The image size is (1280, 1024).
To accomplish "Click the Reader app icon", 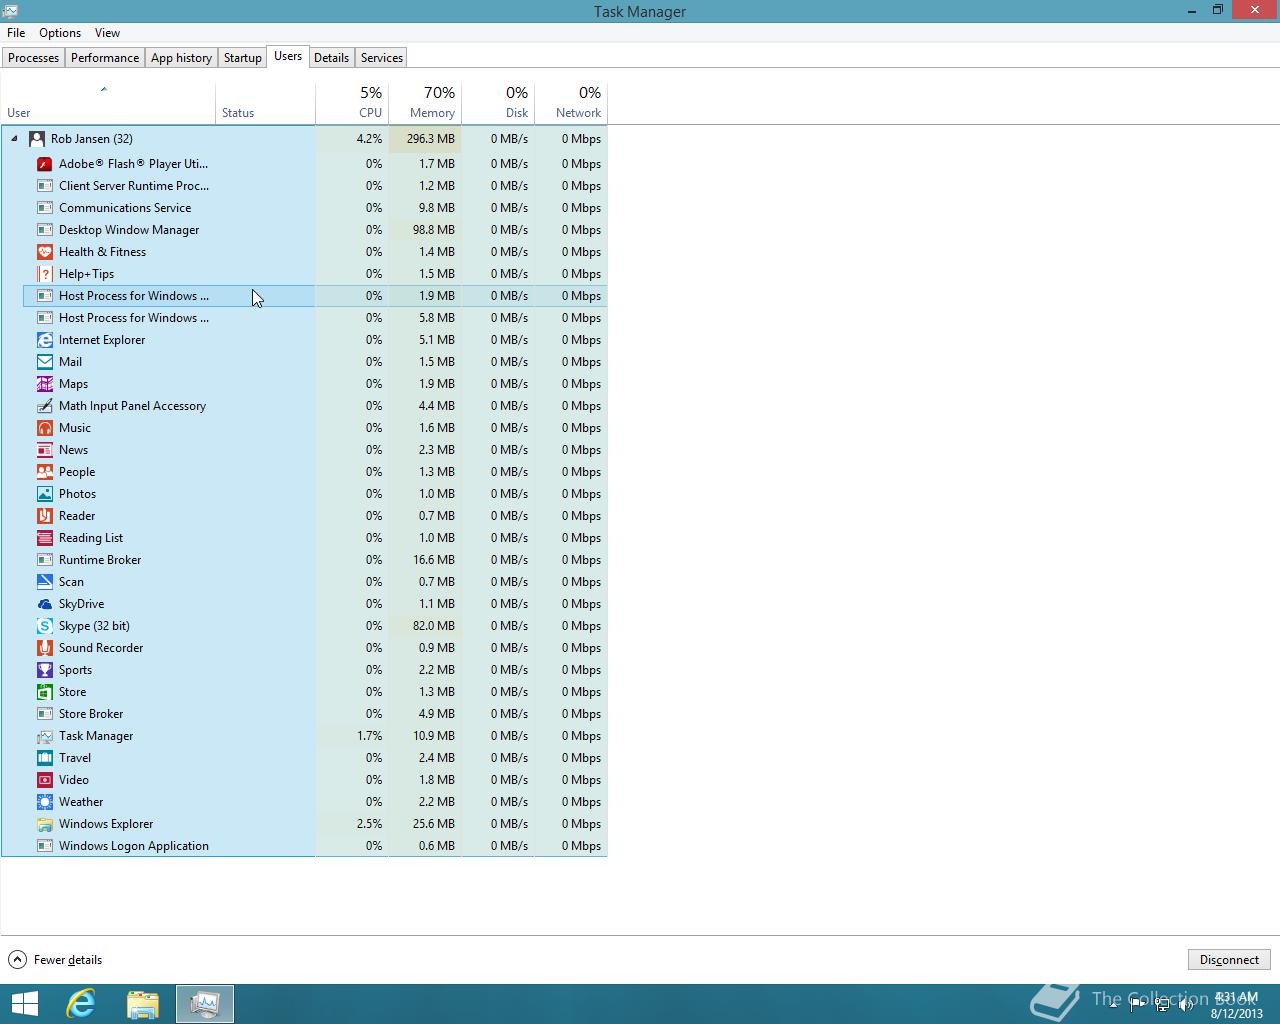I will pos(44,516).
